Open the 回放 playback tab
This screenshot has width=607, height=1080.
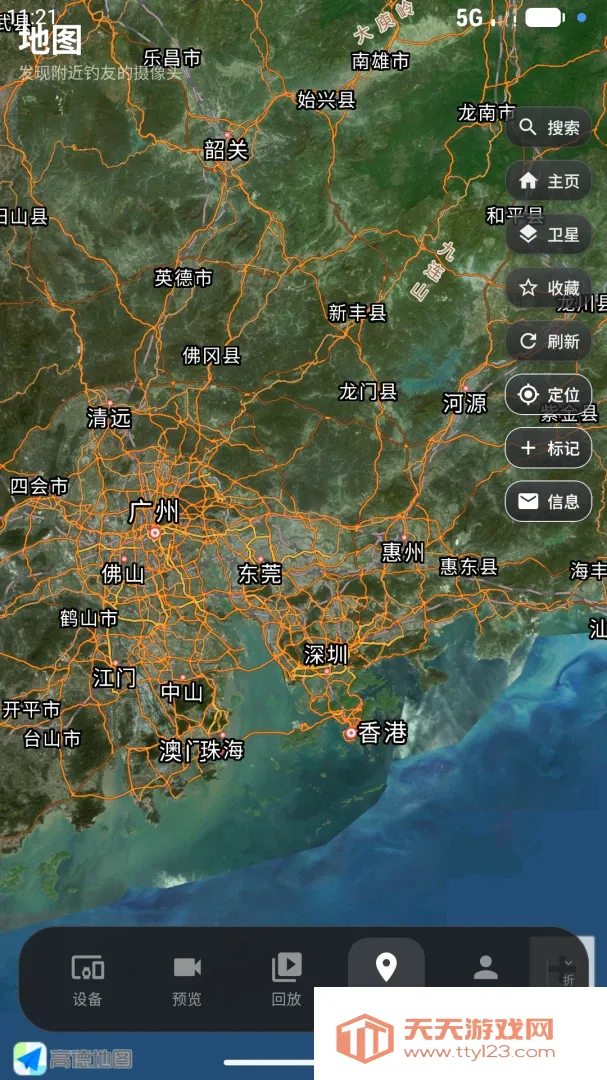(x=286, y=979)
